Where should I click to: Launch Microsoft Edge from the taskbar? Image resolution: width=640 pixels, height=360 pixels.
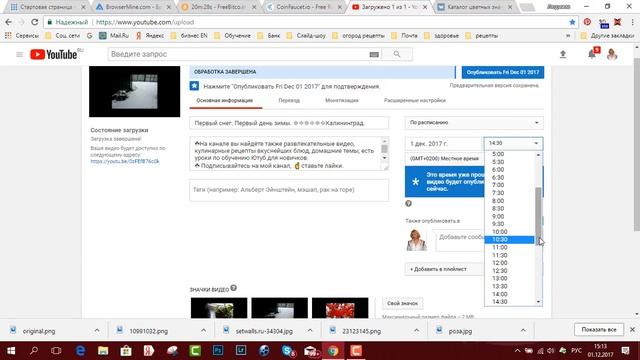point(80,351)
